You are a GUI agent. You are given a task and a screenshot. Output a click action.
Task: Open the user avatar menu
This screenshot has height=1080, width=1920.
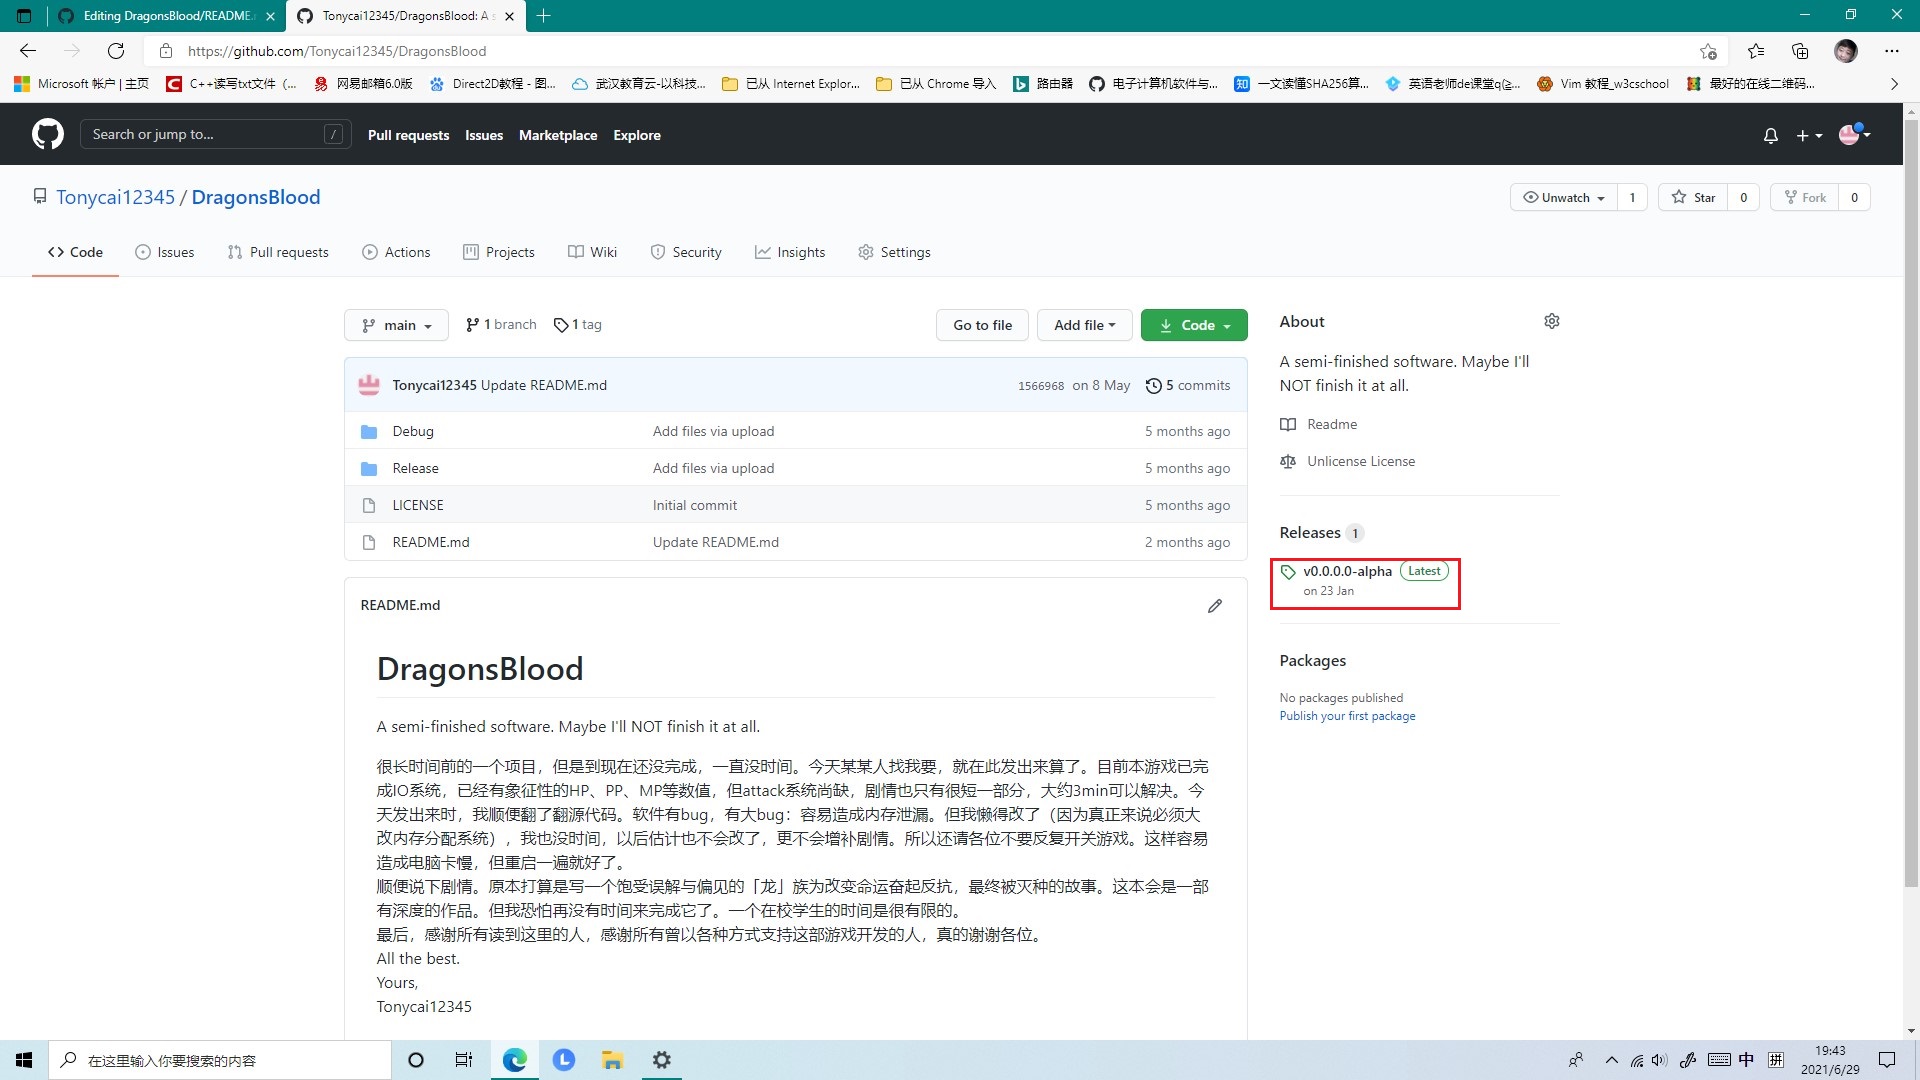click(1854, 135)
